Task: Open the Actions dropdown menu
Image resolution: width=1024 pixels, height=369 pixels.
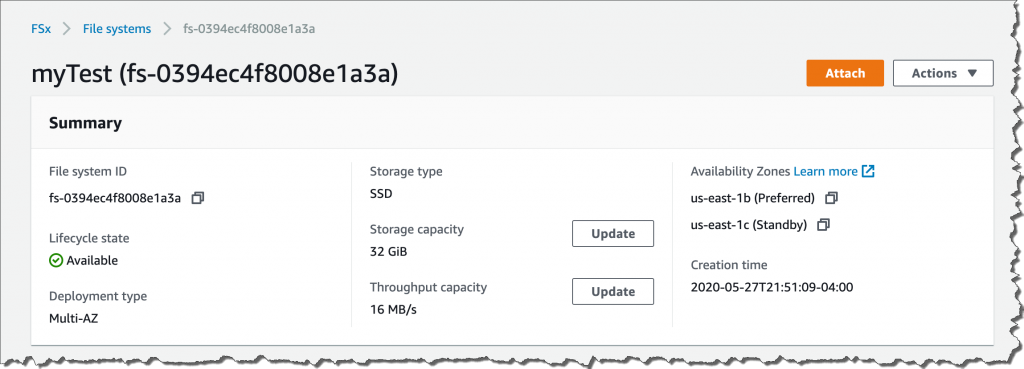Action: pyautogui.click(x=943, y=73)
